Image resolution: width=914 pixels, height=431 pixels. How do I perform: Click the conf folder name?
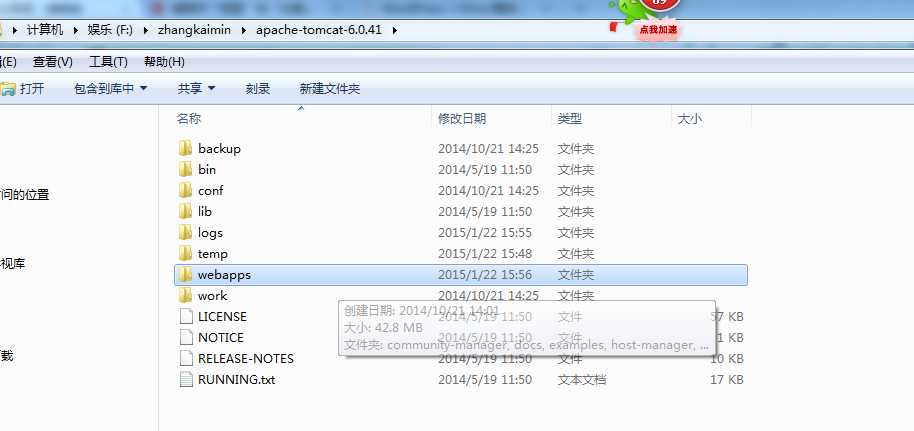pyautogui.click(x=210, y=191)
